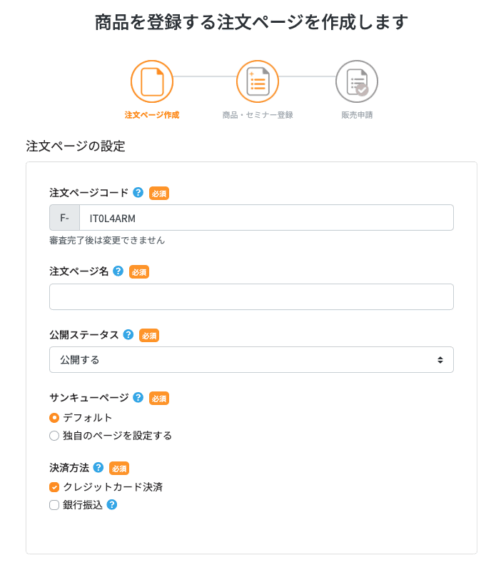Viewport: 501px width, 565px height.
Task: Open help for 注文ページコード
Action: click(x=138, y=192)
